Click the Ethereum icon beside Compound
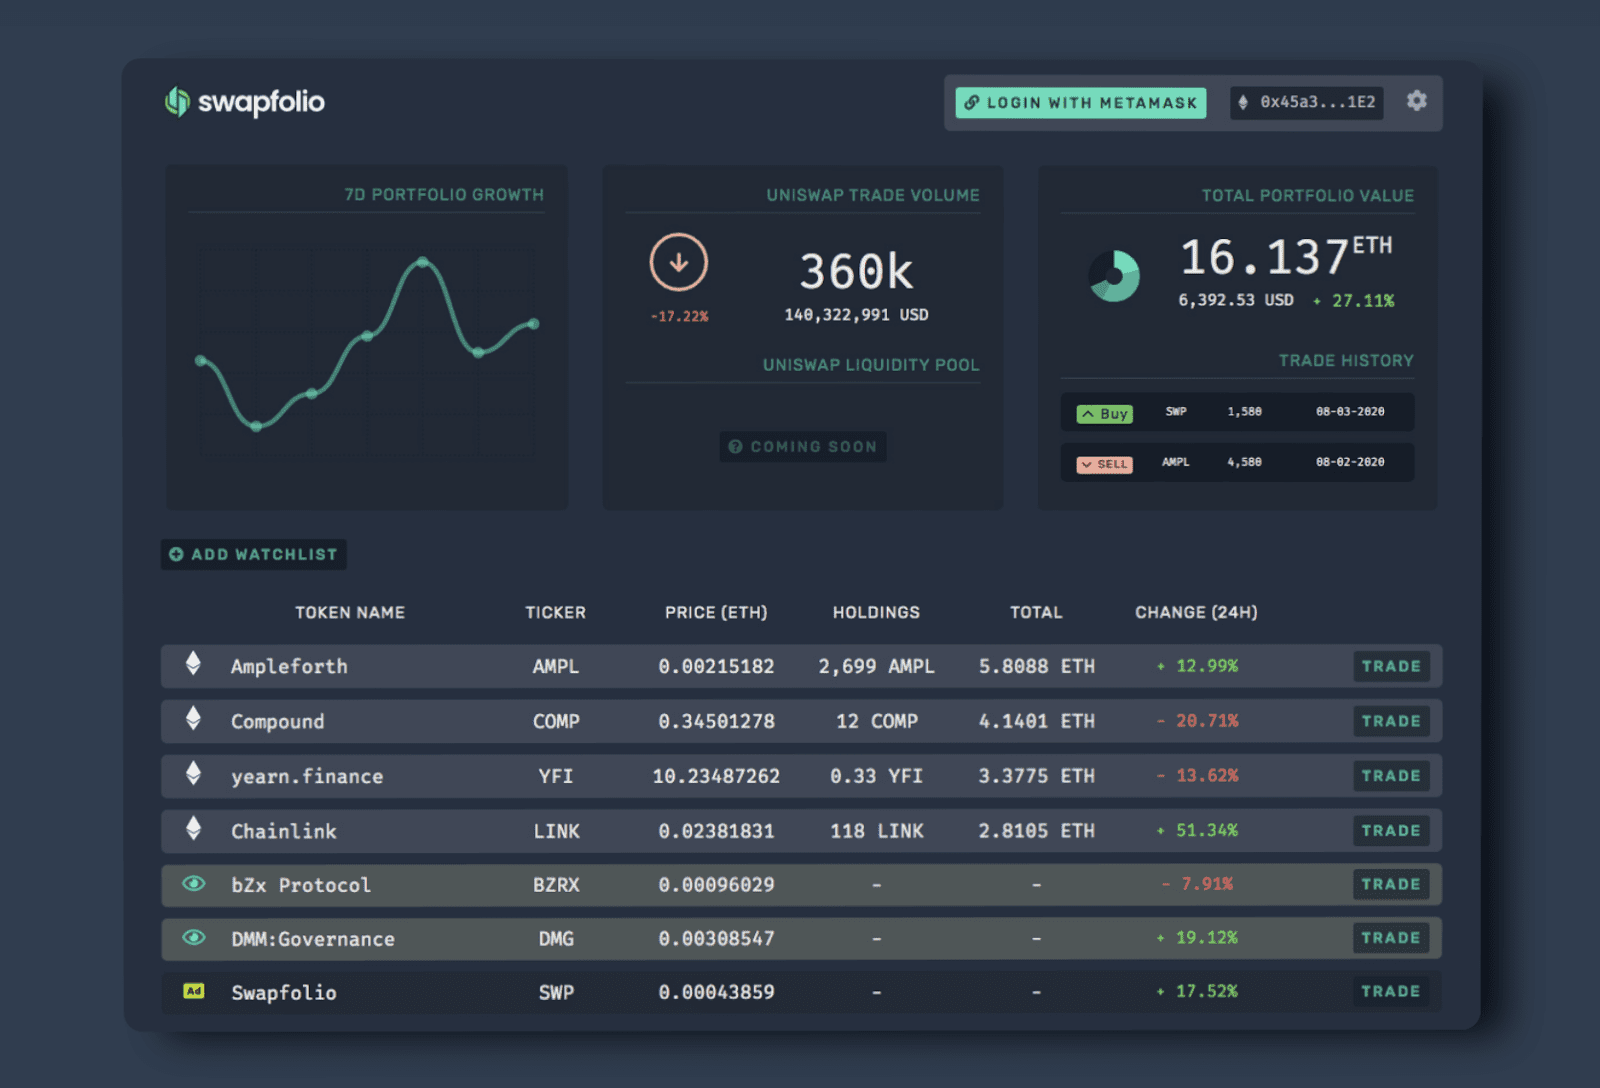The width and height of the screenshot is (1600, 1088). (193, 719)
